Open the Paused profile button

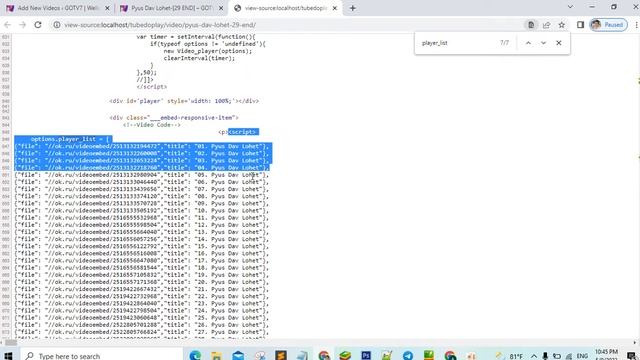pos(609,25)
